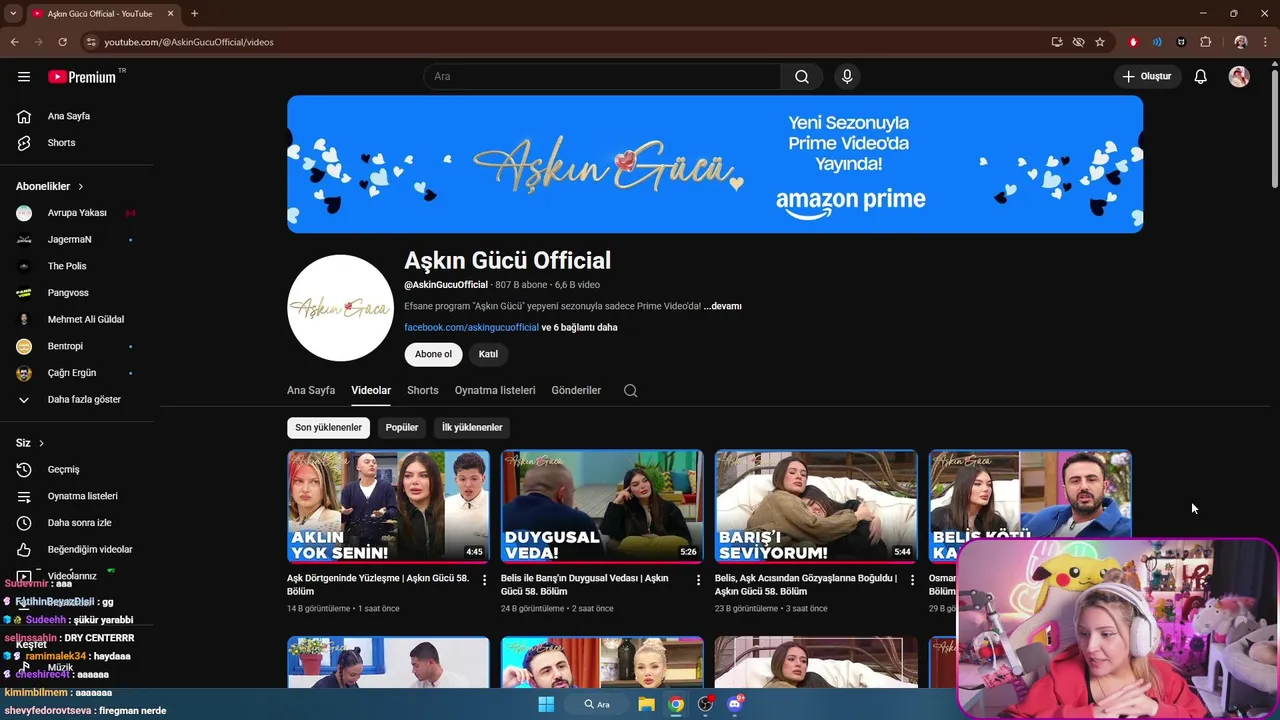Bookmark this page with the star icon
Screen dimensions: 1280x720
(x=1100, y=42)
